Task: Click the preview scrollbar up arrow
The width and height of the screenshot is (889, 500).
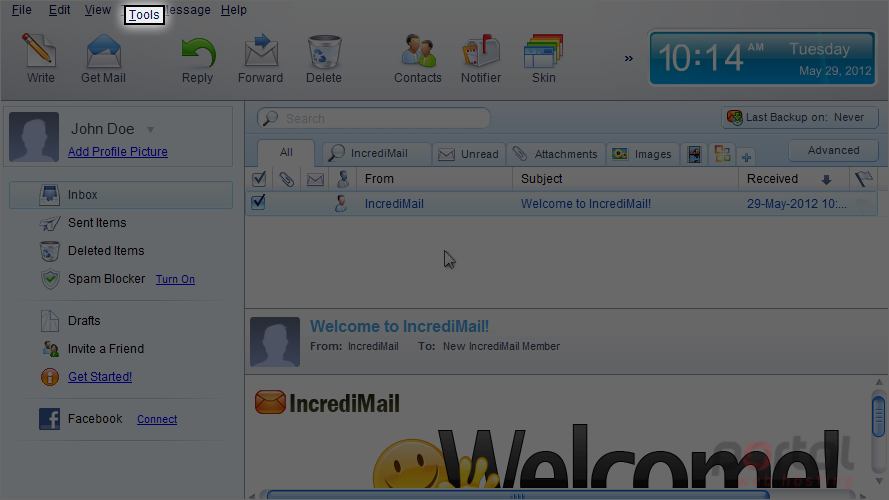Action: [879, 382]
